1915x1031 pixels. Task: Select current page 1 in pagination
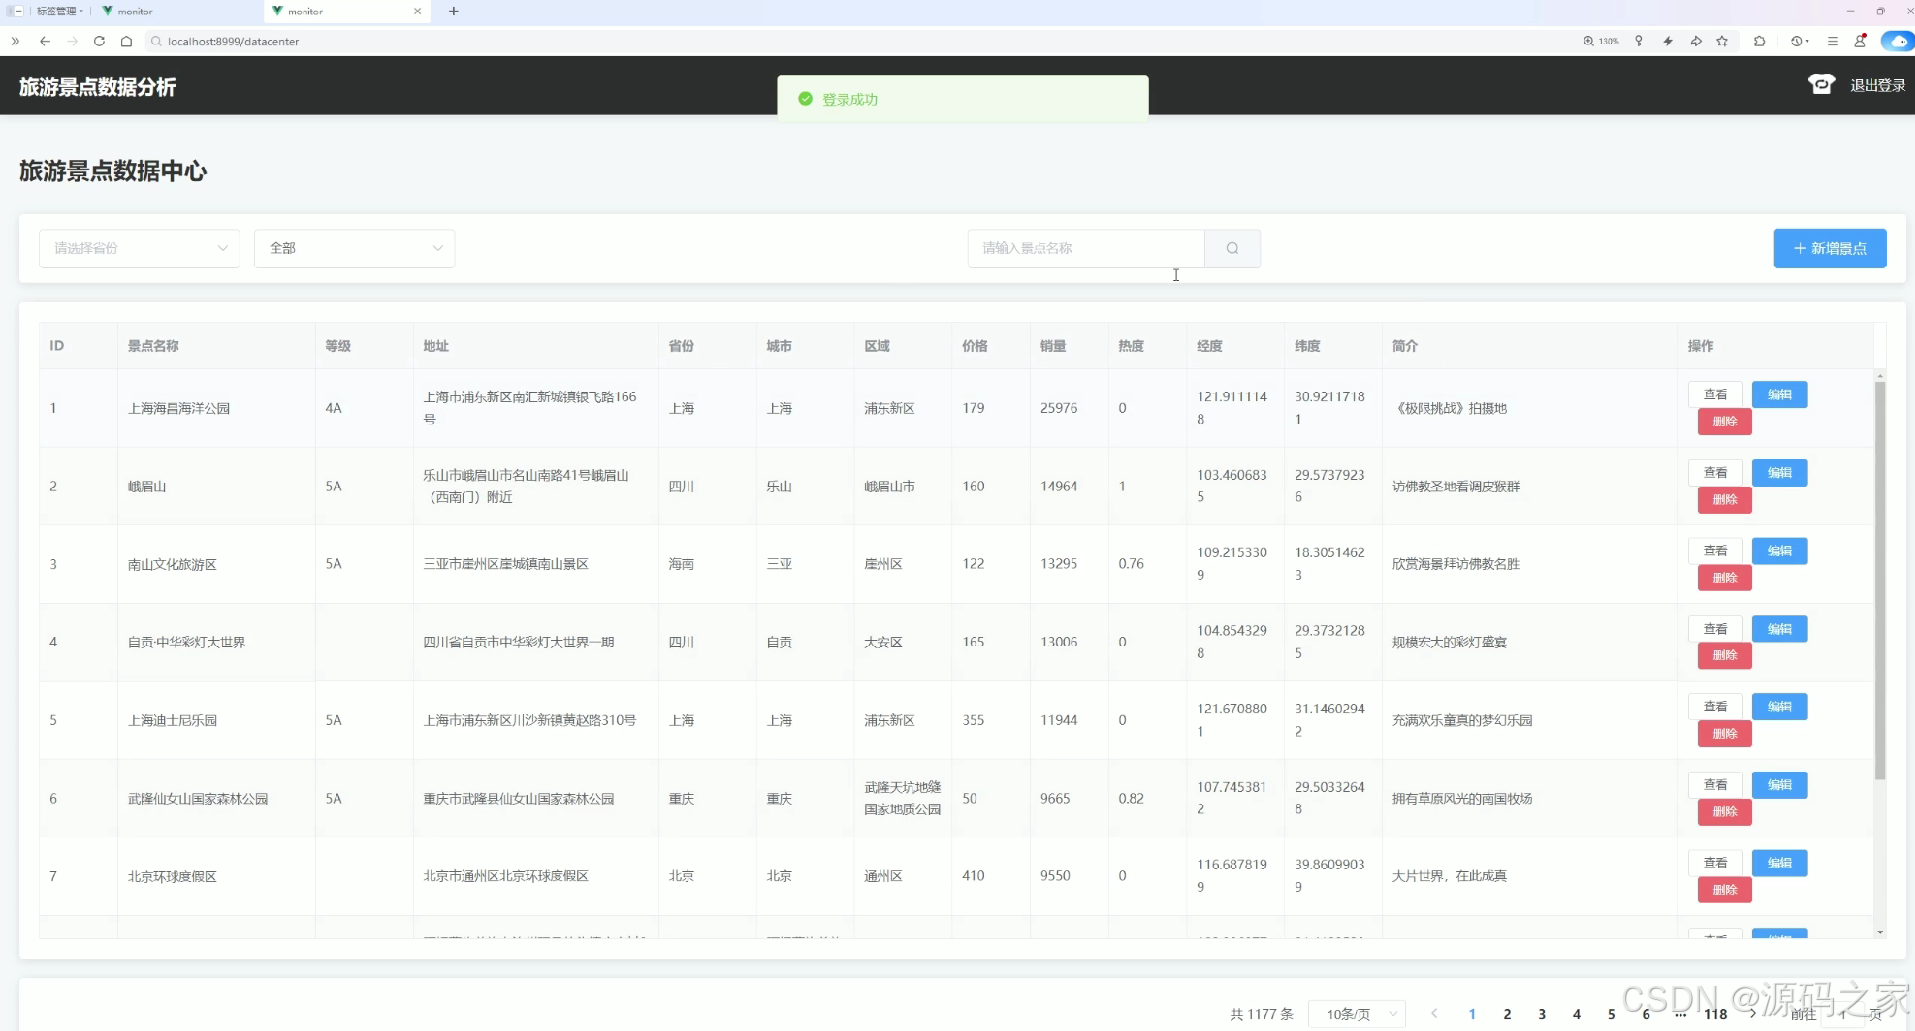click(x=1472, y=1014)
